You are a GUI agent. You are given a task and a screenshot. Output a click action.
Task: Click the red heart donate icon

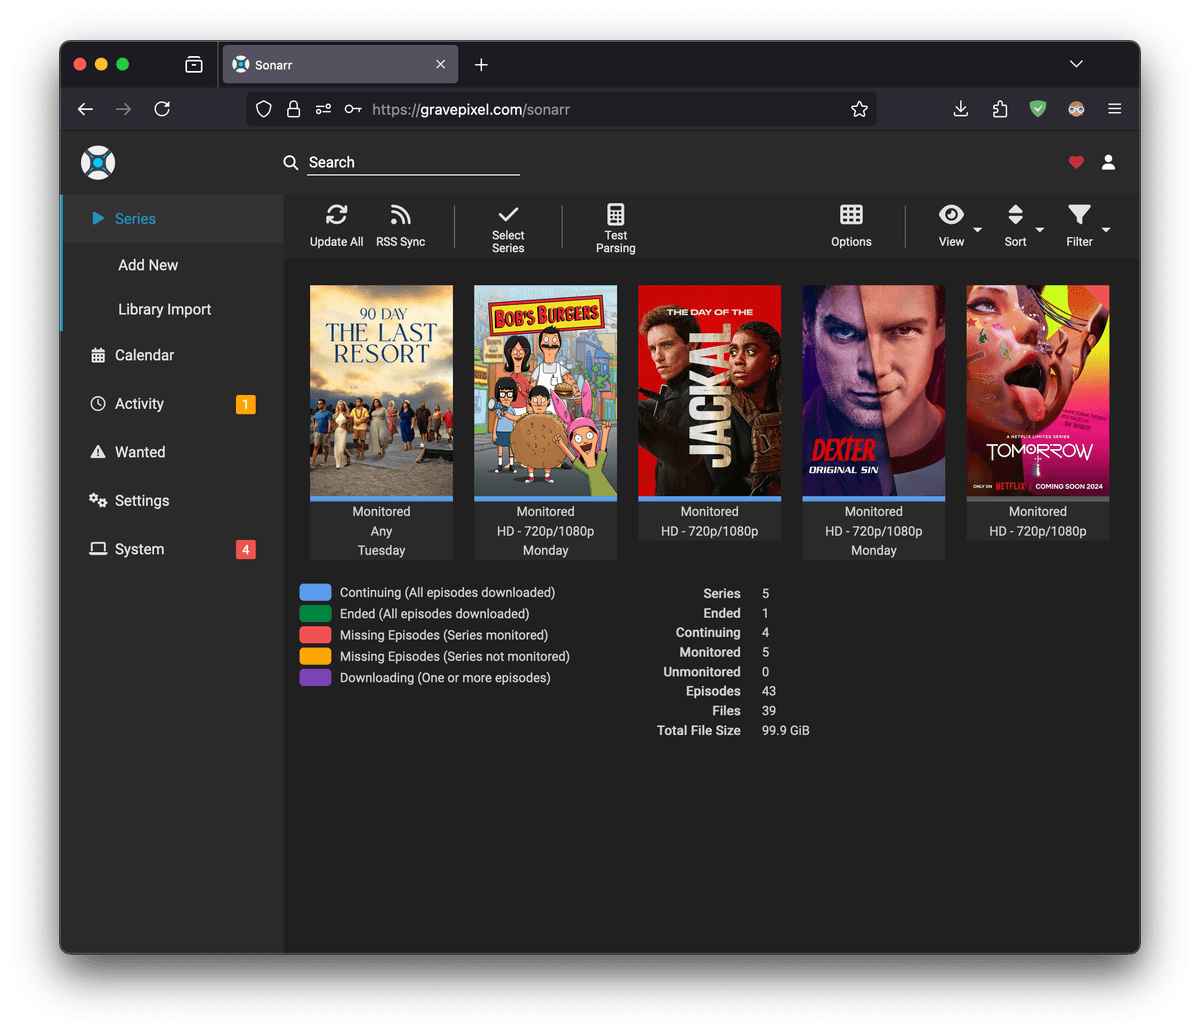click(x=1076, y=162)
